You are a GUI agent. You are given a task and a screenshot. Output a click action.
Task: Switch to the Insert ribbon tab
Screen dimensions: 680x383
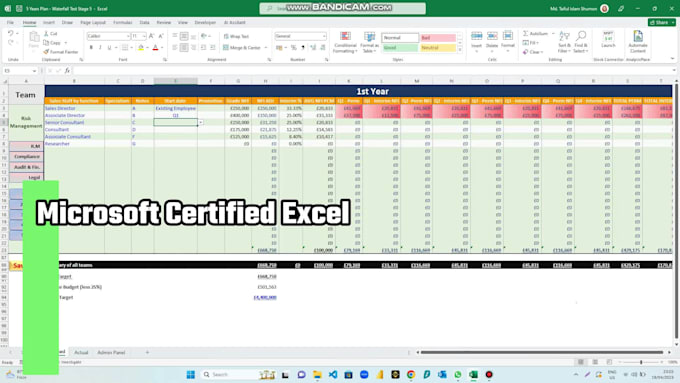pos(49,23)
